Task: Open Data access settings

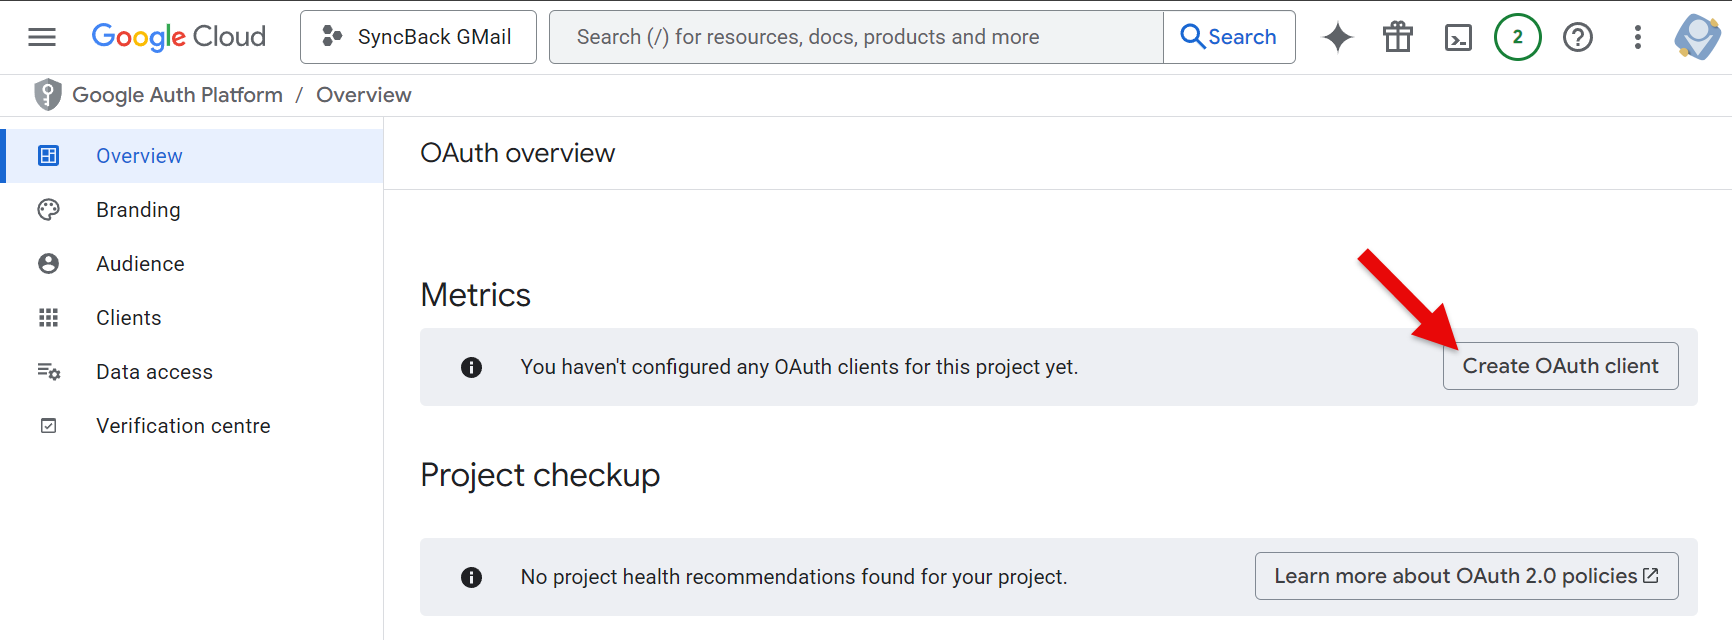Action: click(x=154, y=372)
